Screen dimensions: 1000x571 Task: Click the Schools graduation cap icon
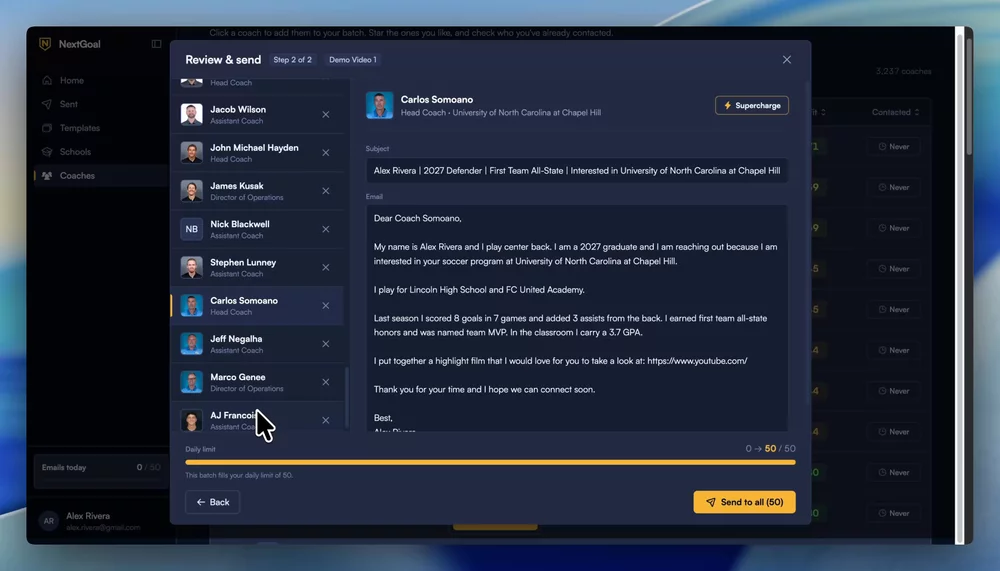47,152
